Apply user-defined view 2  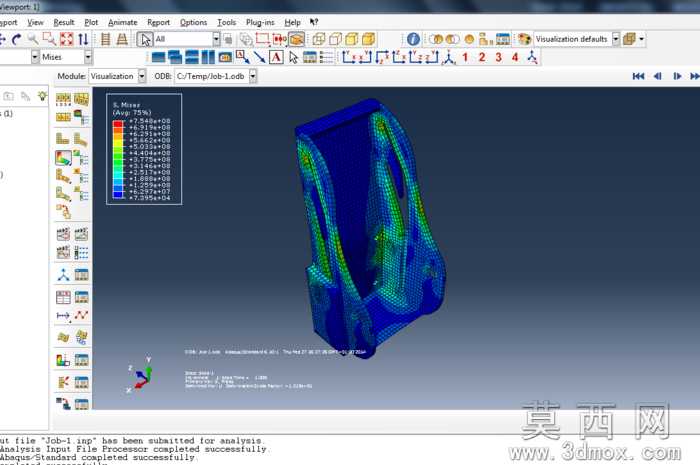click(482, 57)
